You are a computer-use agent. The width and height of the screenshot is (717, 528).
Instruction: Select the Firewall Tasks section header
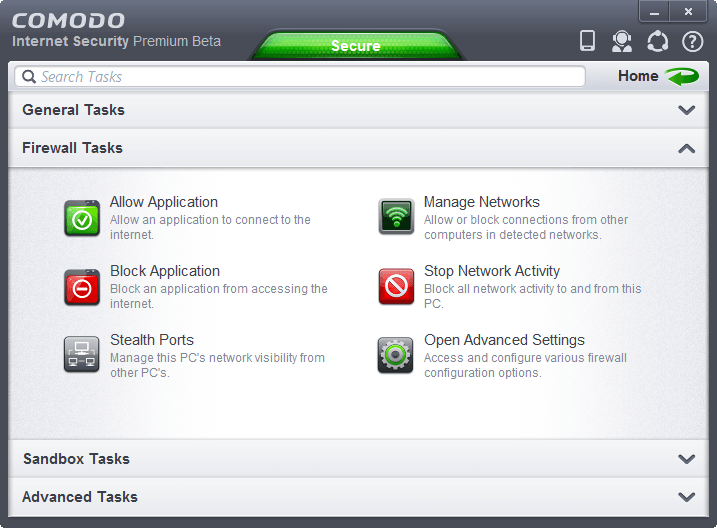coord(358,148)
